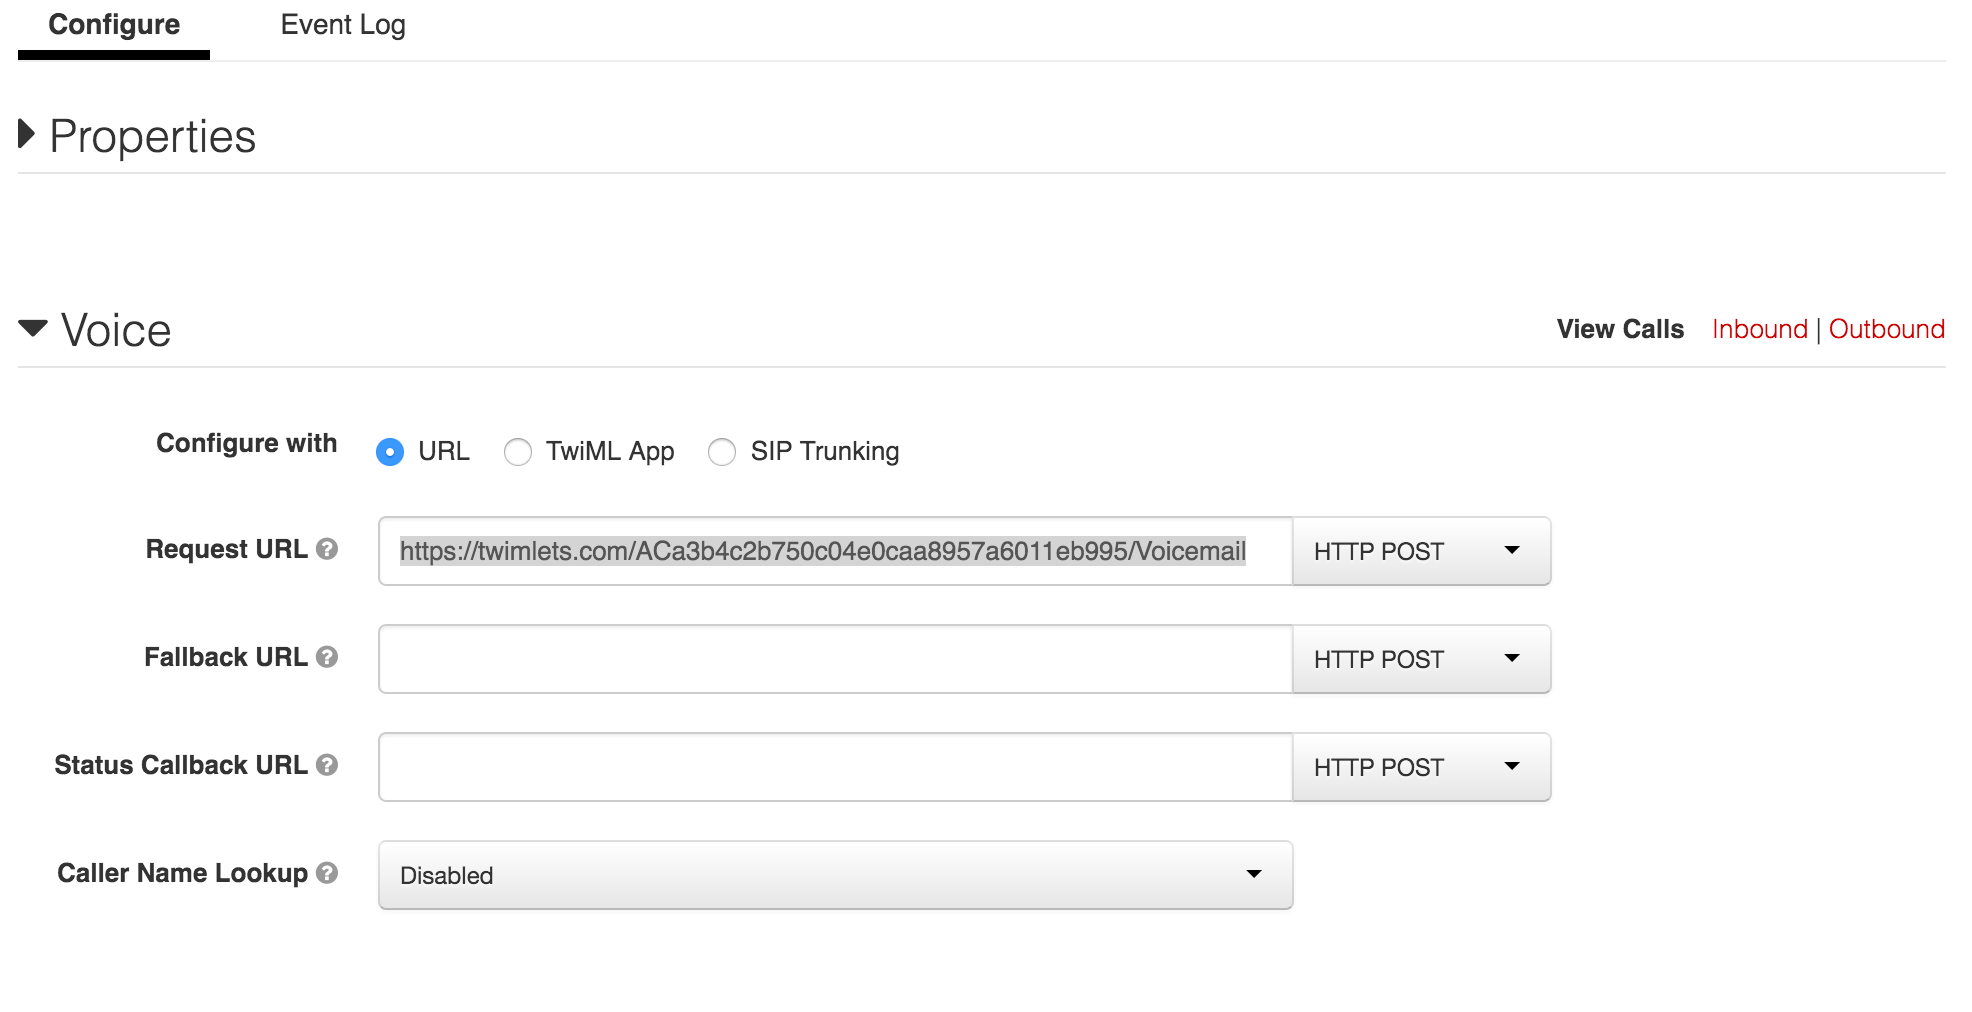Switch to the Event Log tab

[343, 25]
